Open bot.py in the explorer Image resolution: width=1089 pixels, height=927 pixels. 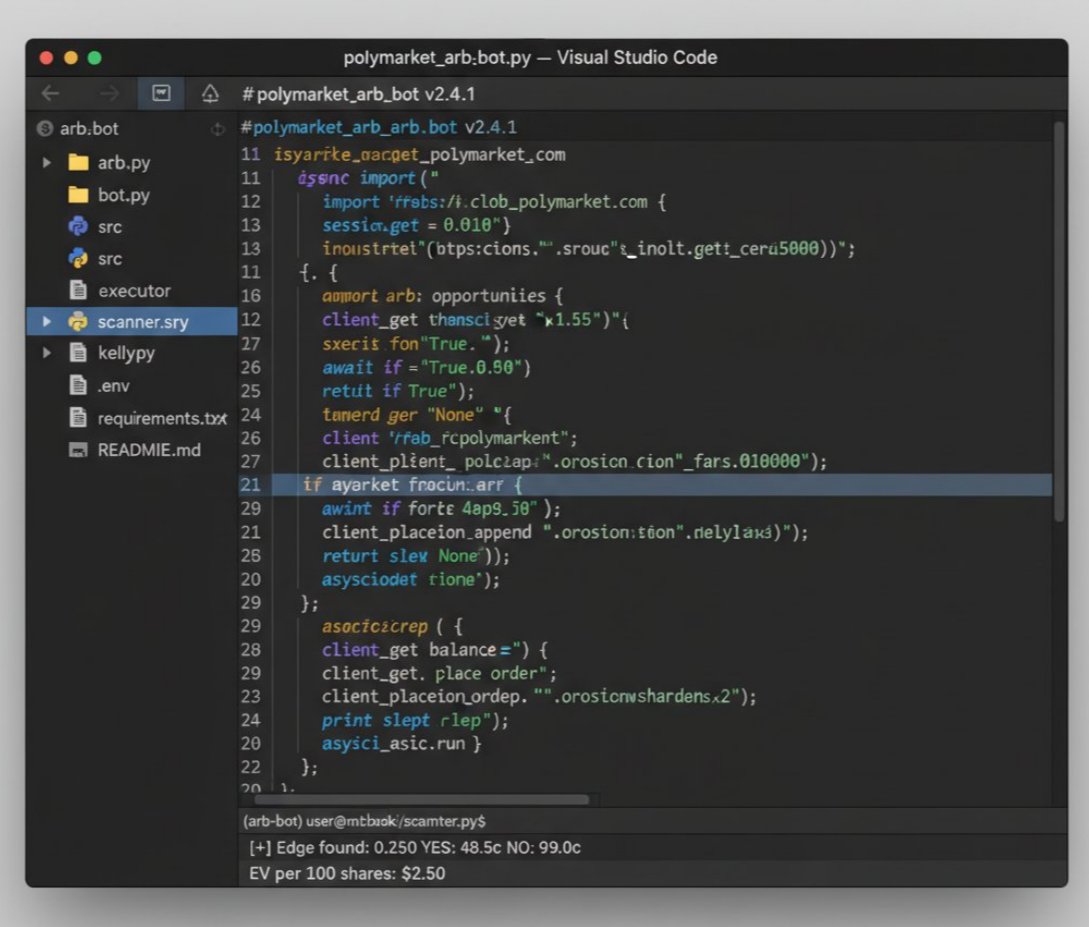[x=124, y=196]
